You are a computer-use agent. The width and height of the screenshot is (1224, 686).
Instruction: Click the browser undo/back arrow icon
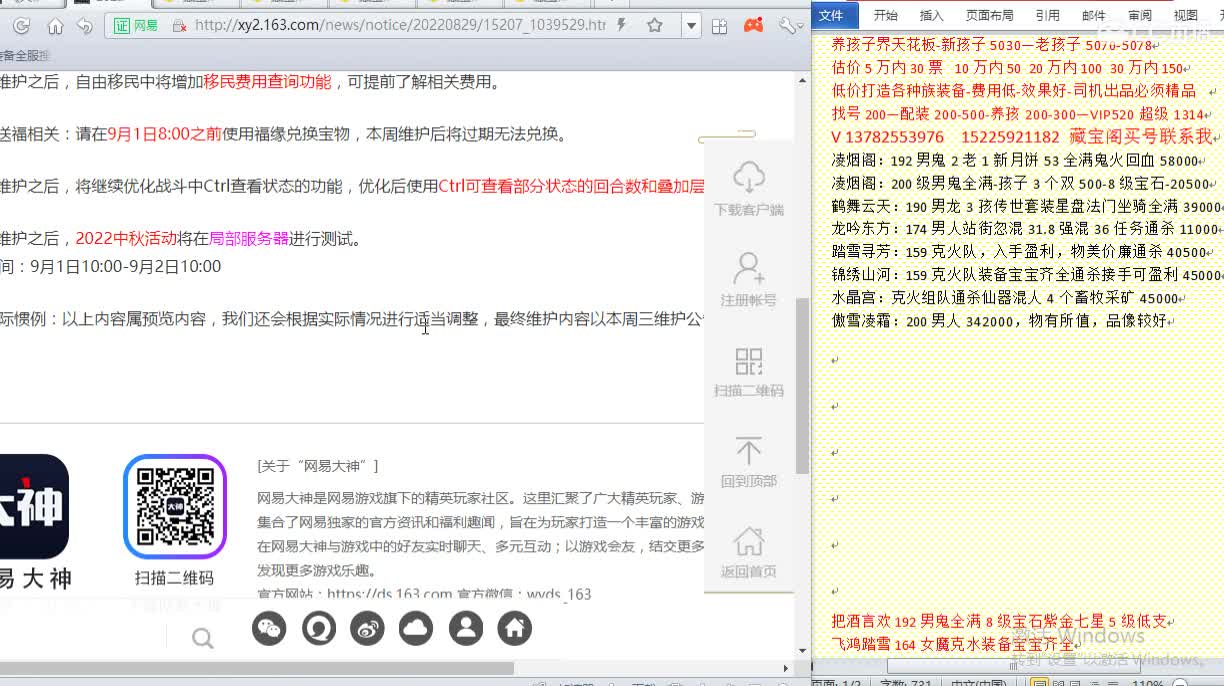(85, 26)
